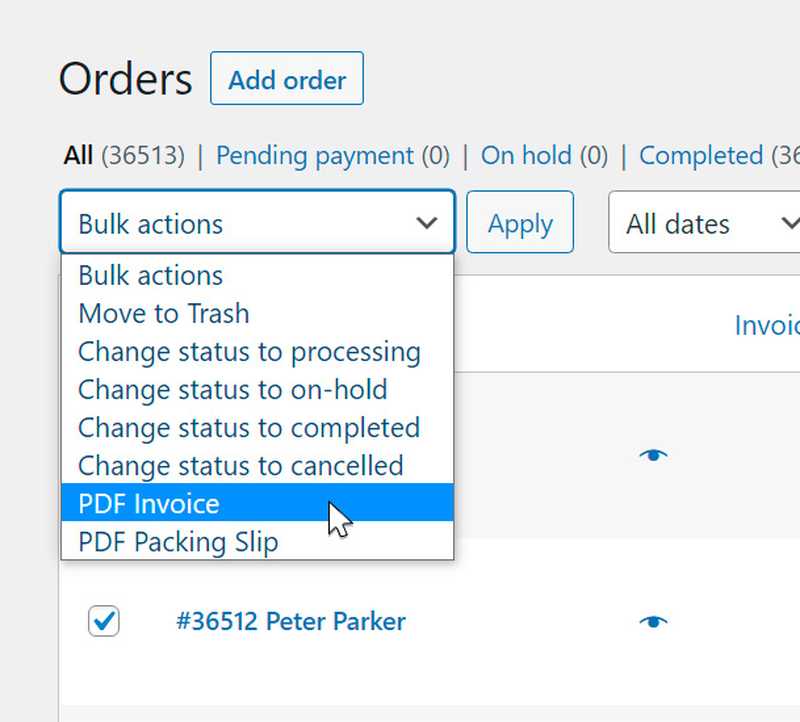Select Move to Trash in the dropdown list
The height and width of the screenshot is (722, 800).
tap(164, 314)
